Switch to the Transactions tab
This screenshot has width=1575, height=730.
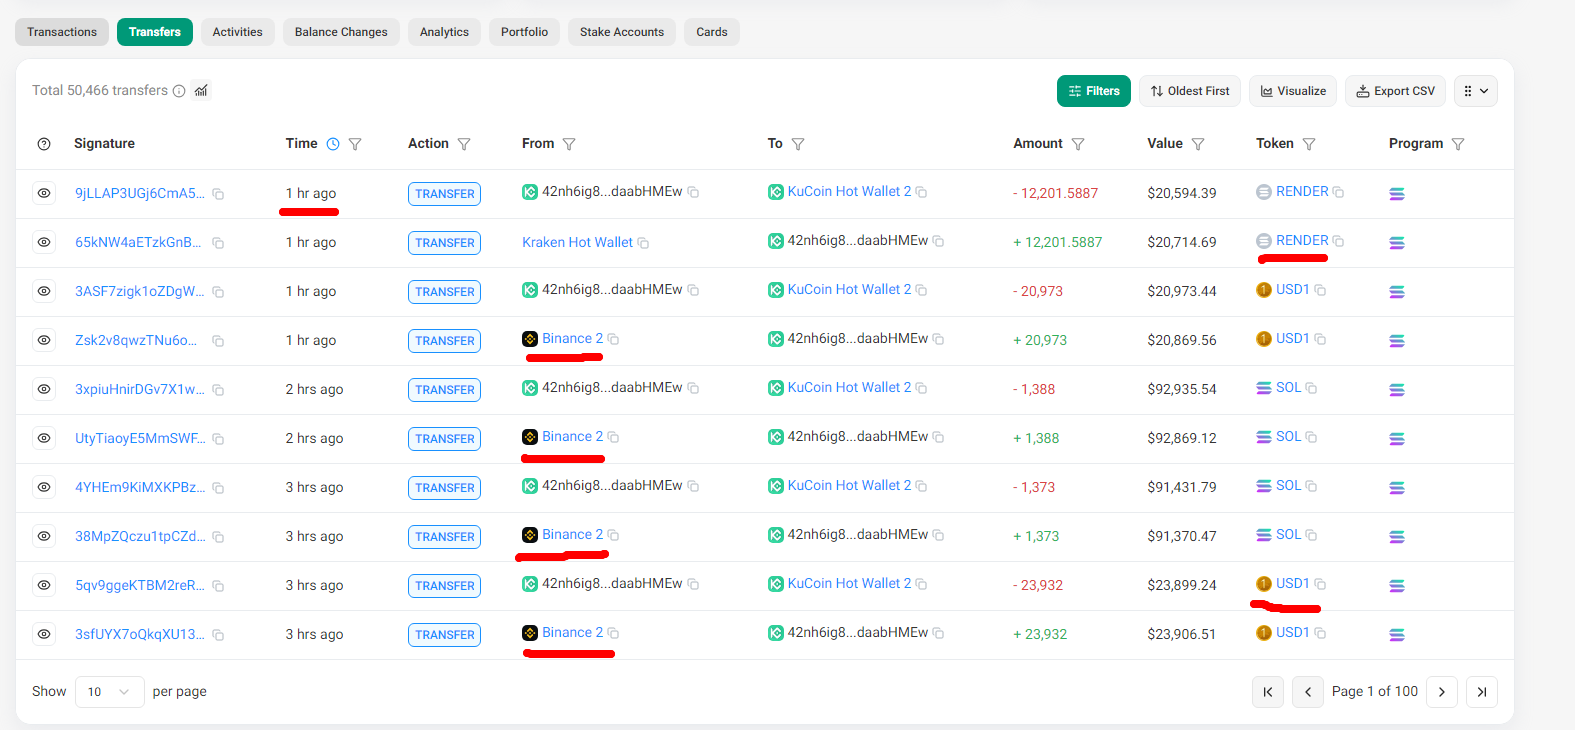62,32
